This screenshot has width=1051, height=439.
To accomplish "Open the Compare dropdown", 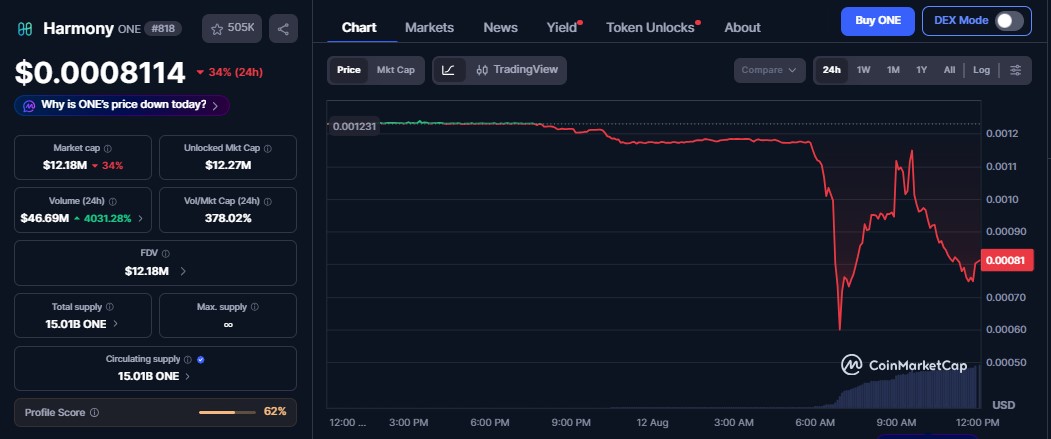I will tap(769, 70).
